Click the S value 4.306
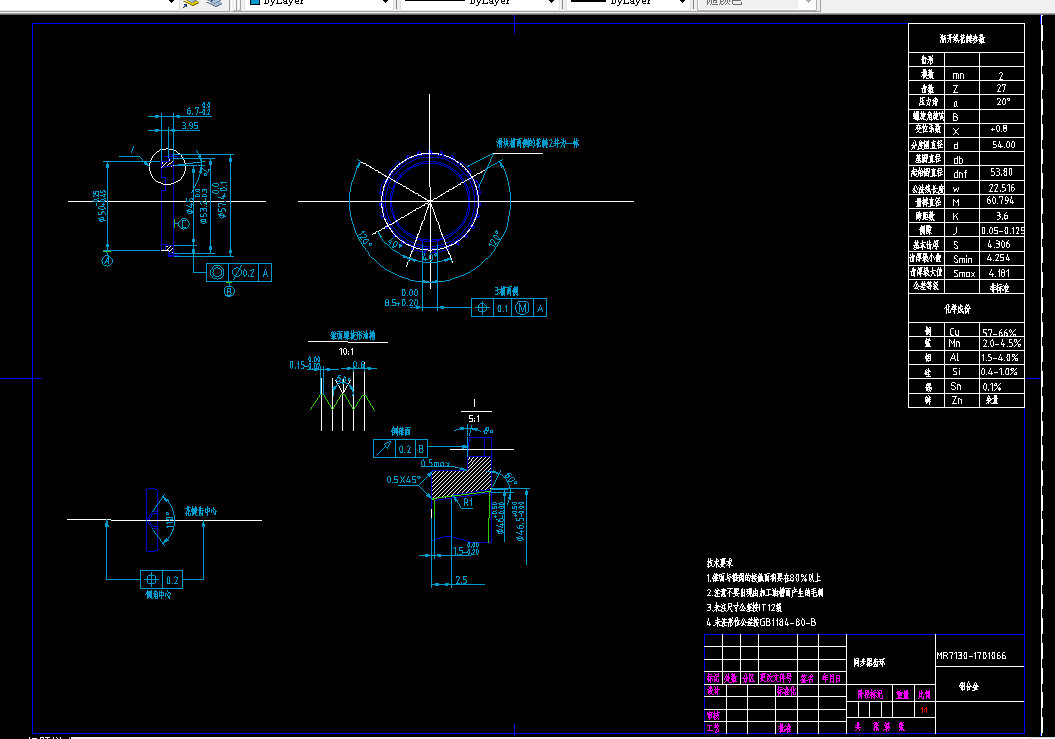1055x739 pixels. pyautogui.click(x=998, y=244)
